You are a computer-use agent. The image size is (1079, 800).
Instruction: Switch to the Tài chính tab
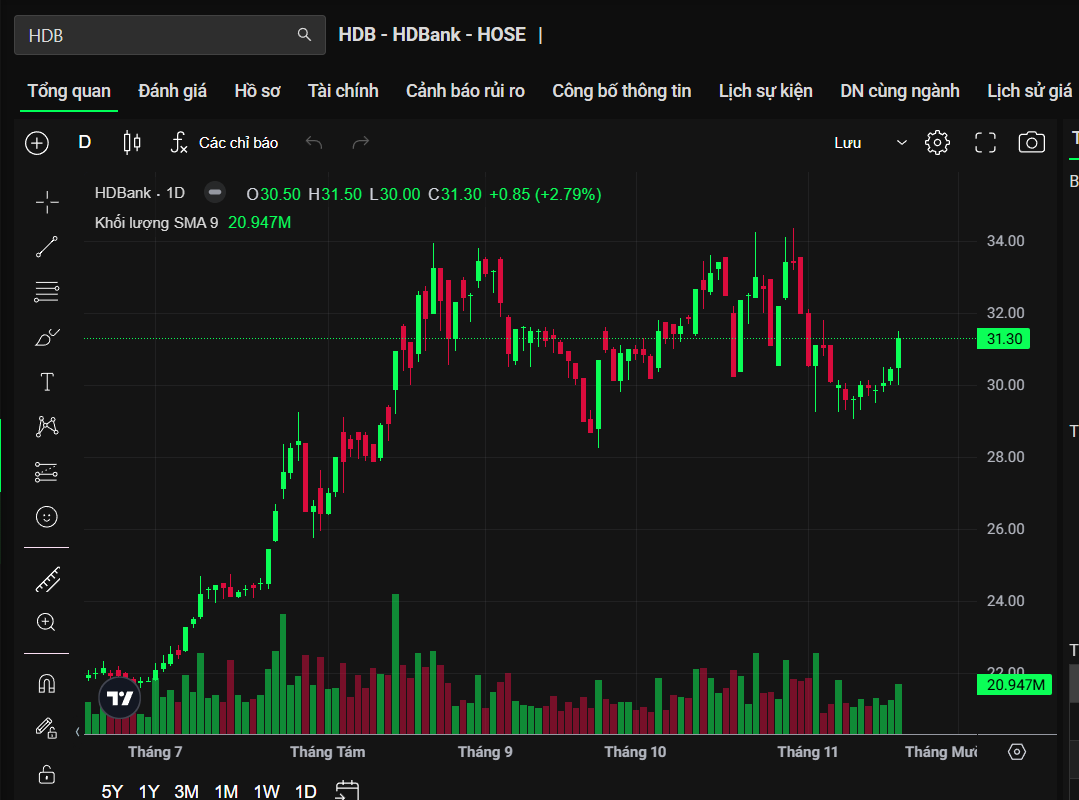tap(343, 91)
